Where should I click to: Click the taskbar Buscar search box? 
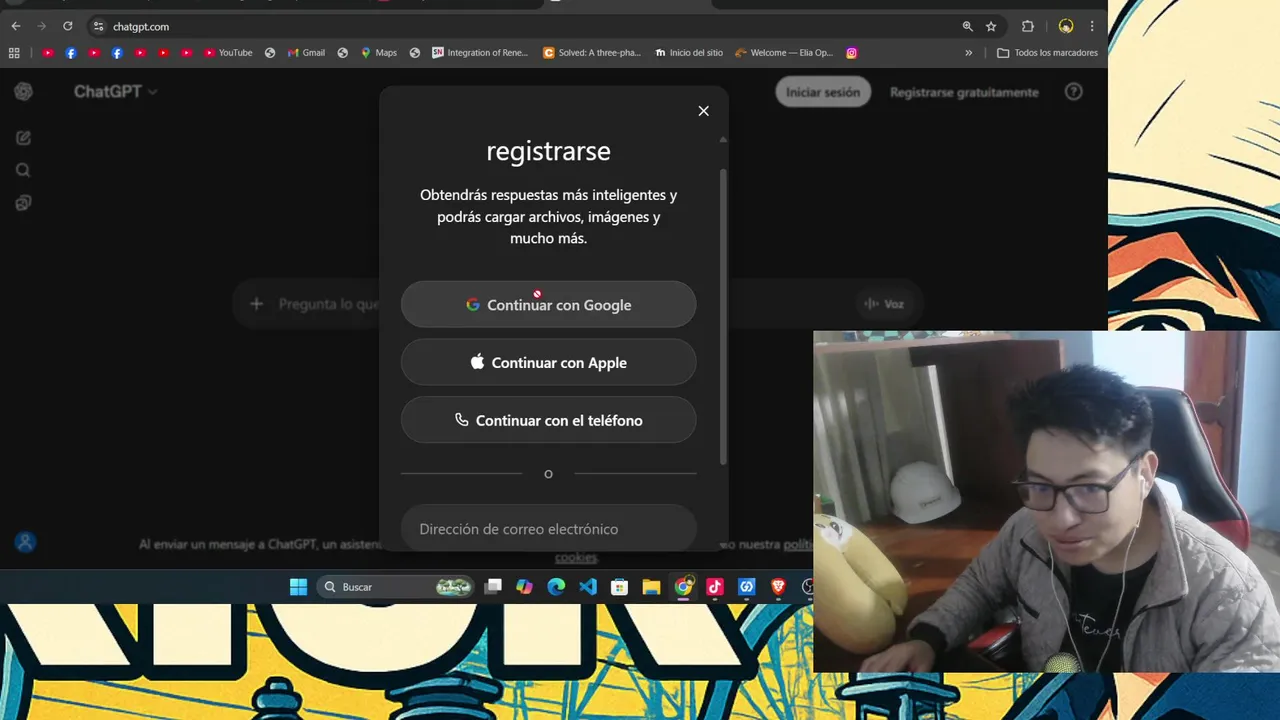coord(396,587)
